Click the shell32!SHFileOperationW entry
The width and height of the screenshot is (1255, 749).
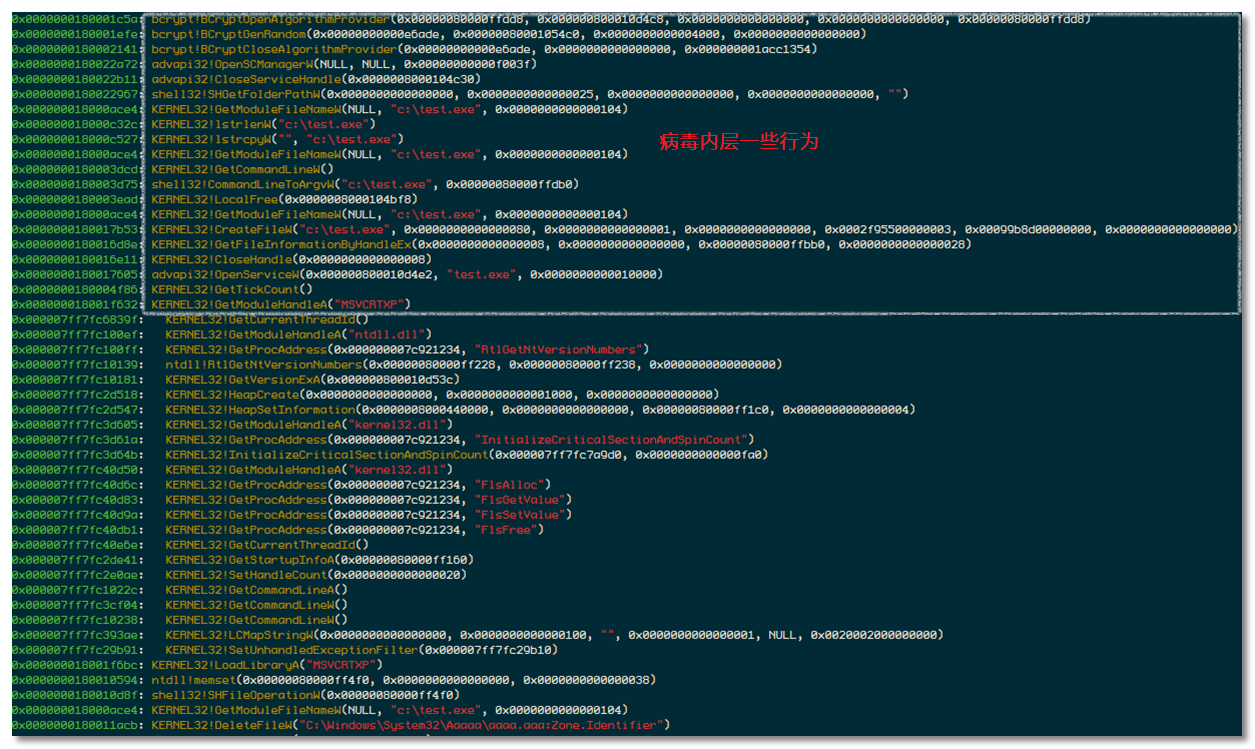[306, 695]
